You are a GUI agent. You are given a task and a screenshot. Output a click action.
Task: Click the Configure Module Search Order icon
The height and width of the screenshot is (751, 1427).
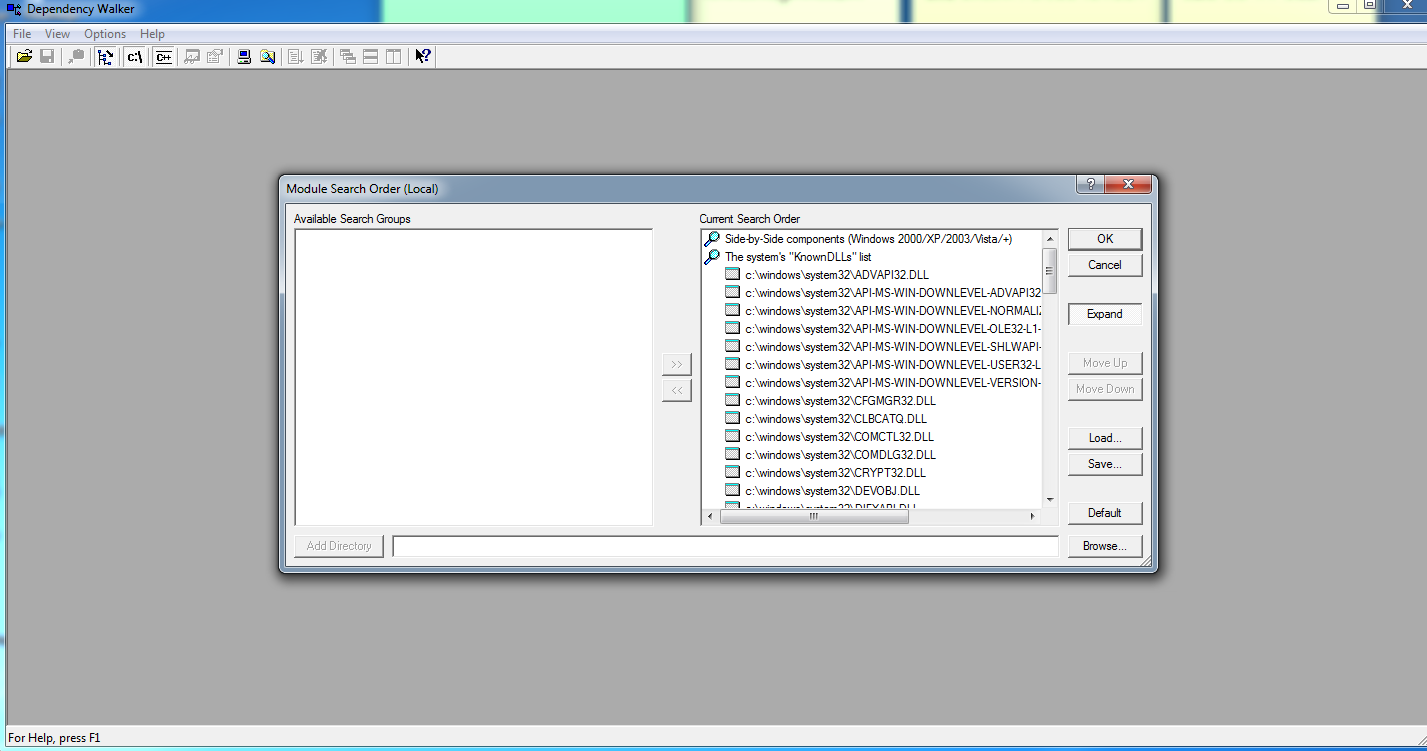click(267, 57)
